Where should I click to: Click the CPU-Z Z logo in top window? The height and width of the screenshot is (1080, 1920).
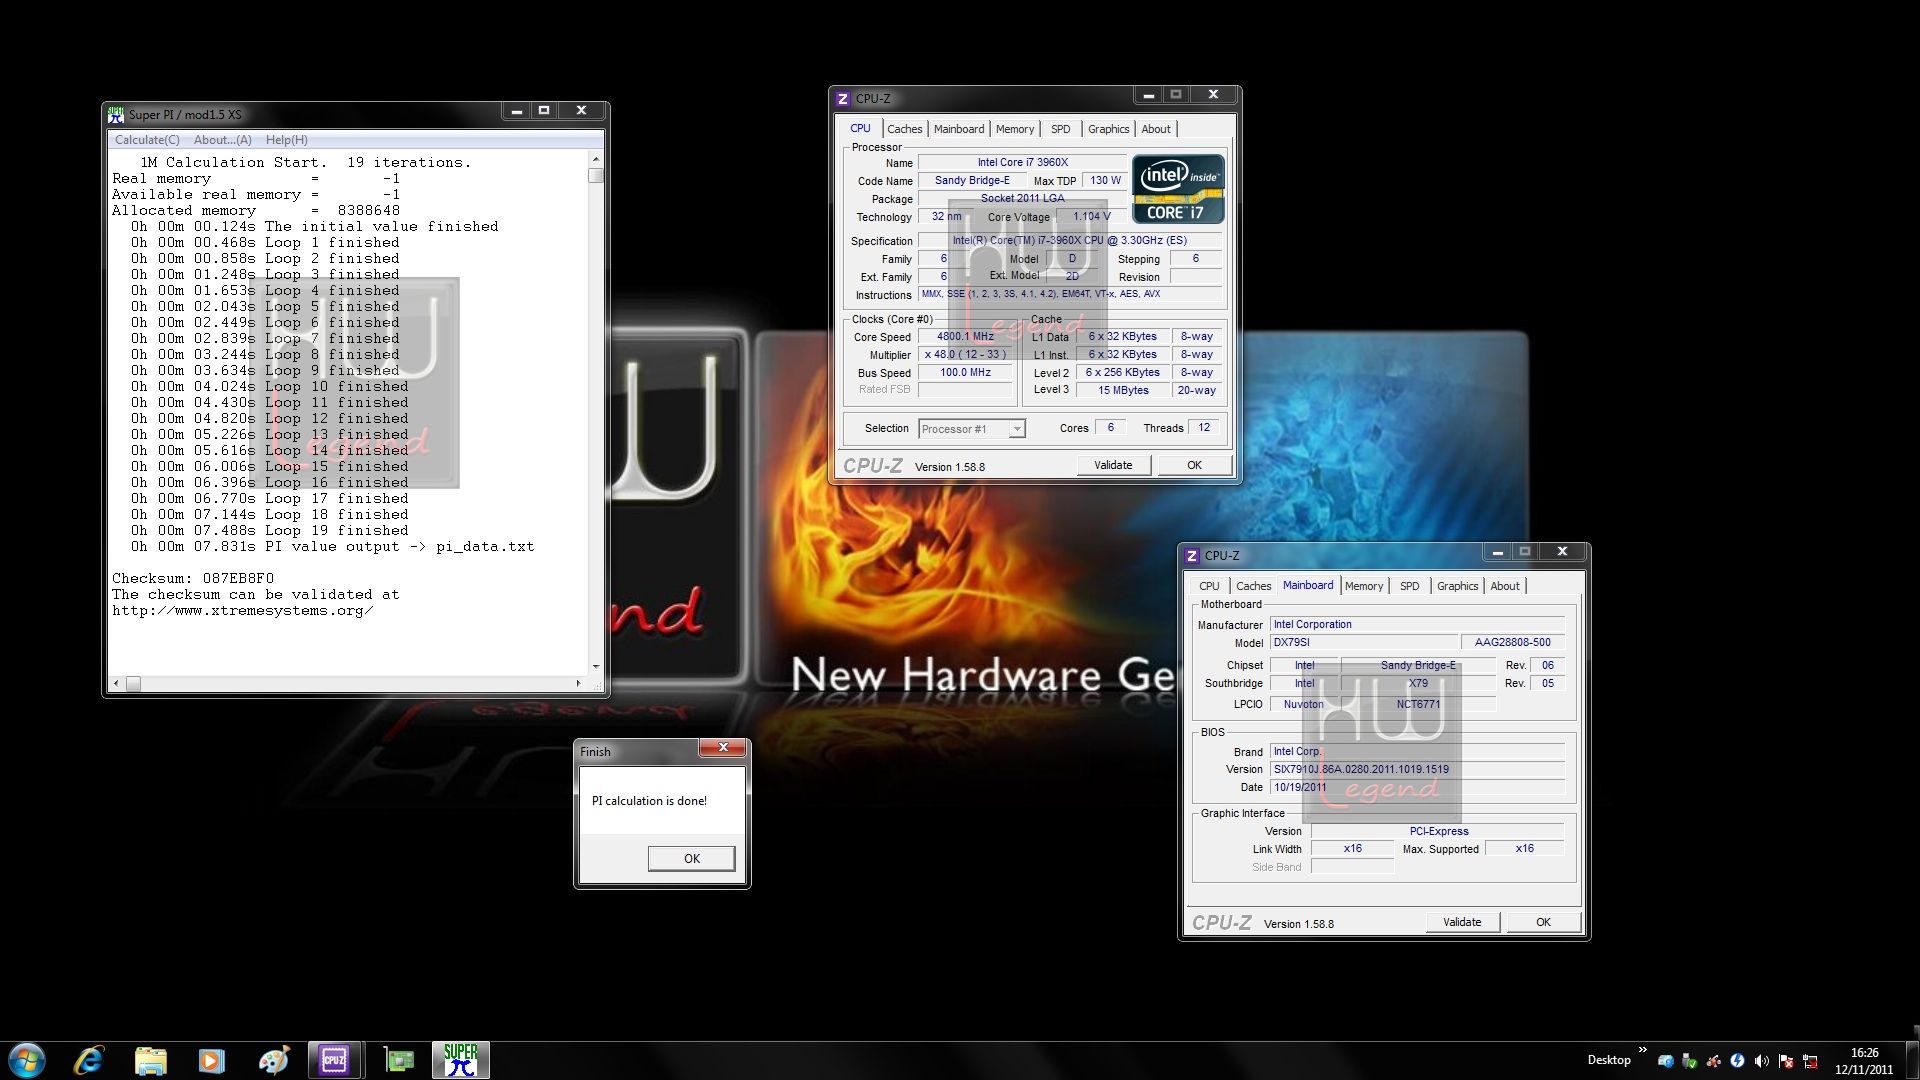click(x=843, y=98)
